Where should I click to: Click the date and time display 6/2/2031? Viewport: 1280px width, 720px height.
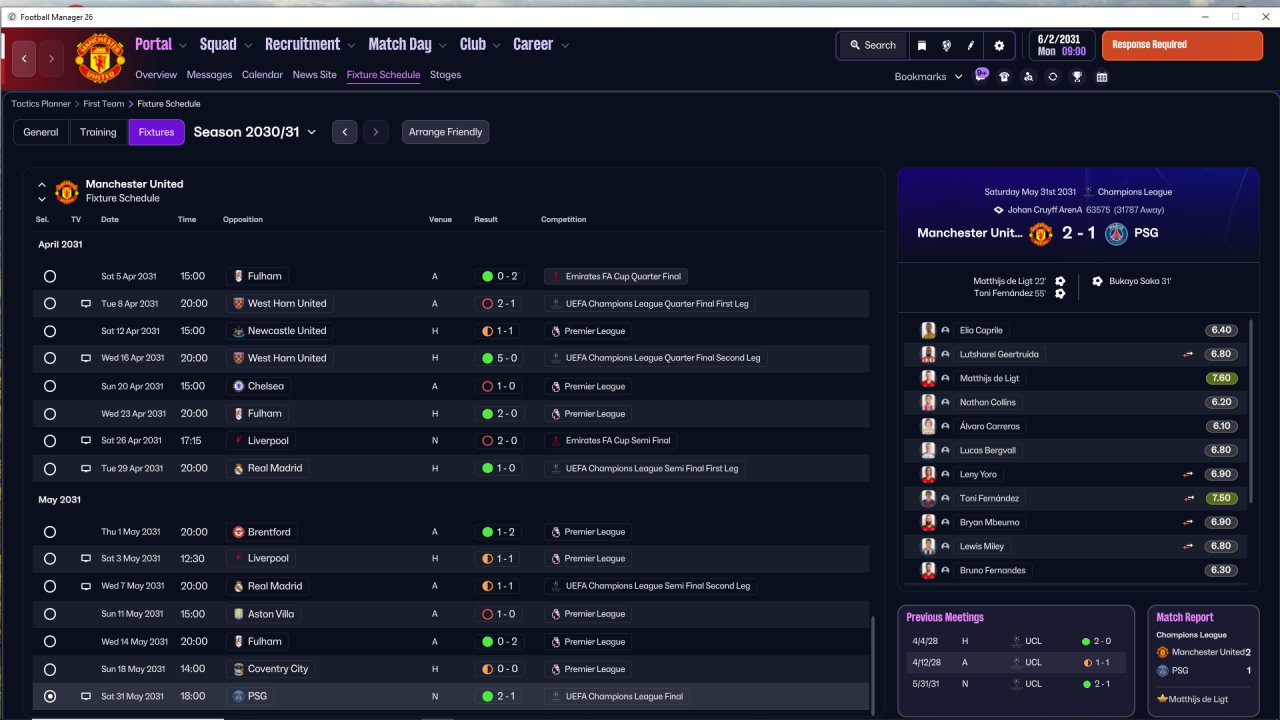1060,45
